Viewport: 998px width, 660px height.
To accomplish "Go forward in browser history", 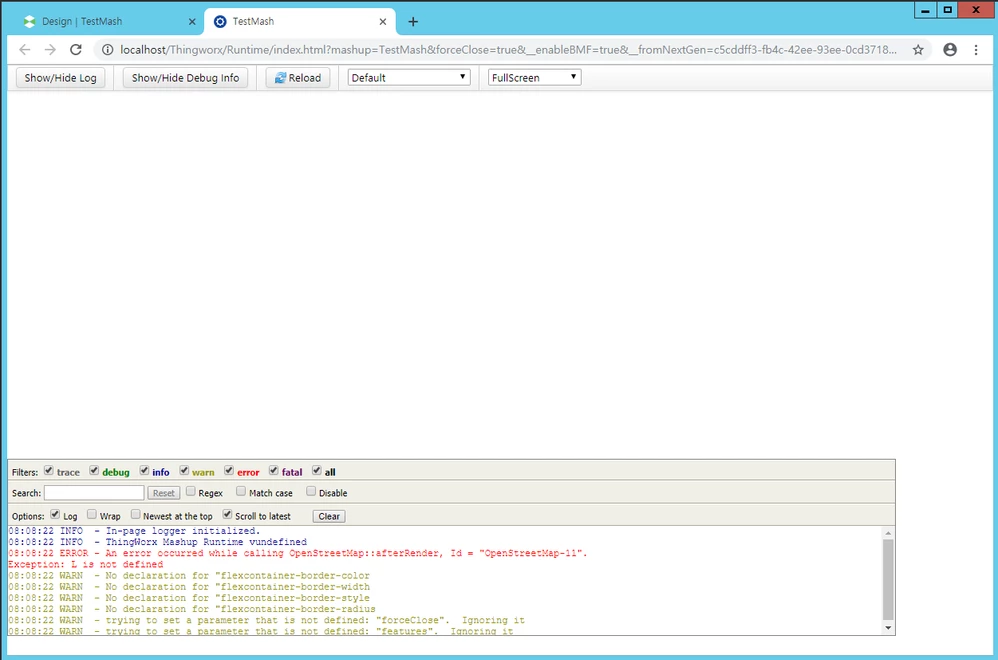I will point(50,50).
